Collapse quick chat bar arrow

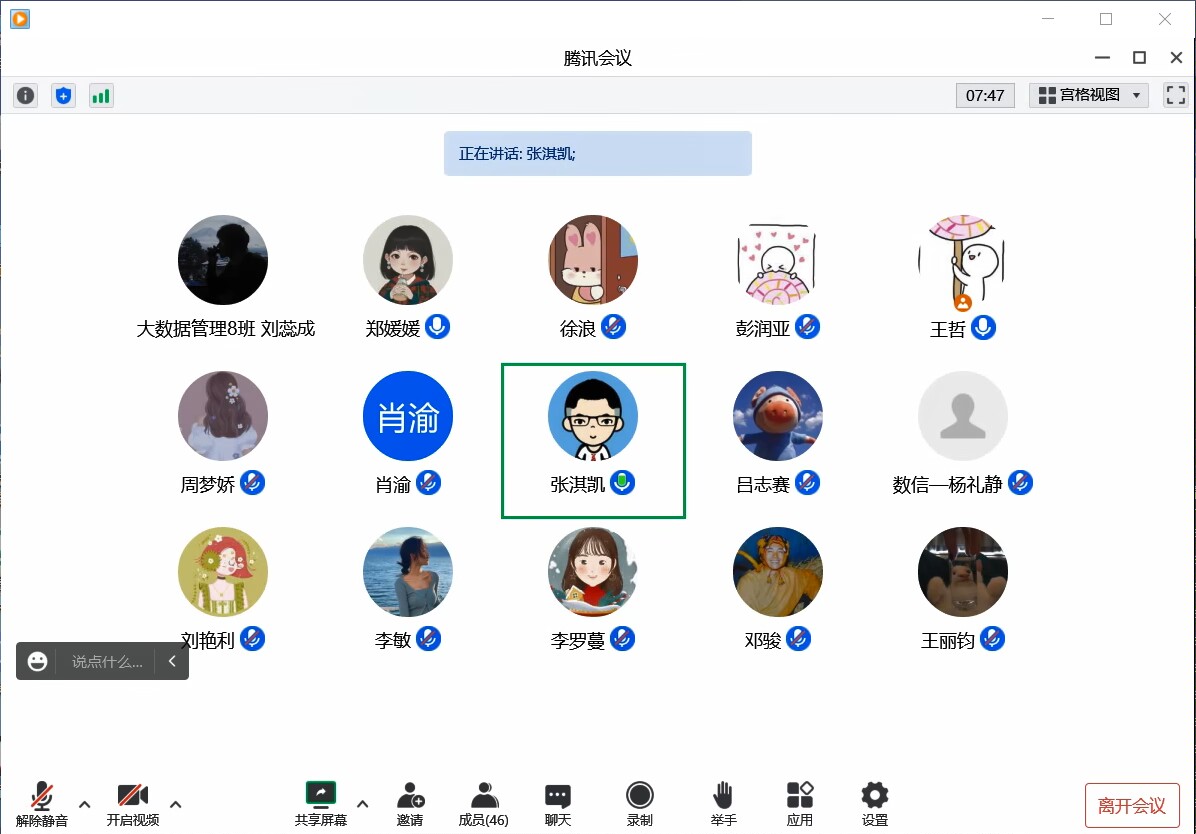(x=172, y=662)
